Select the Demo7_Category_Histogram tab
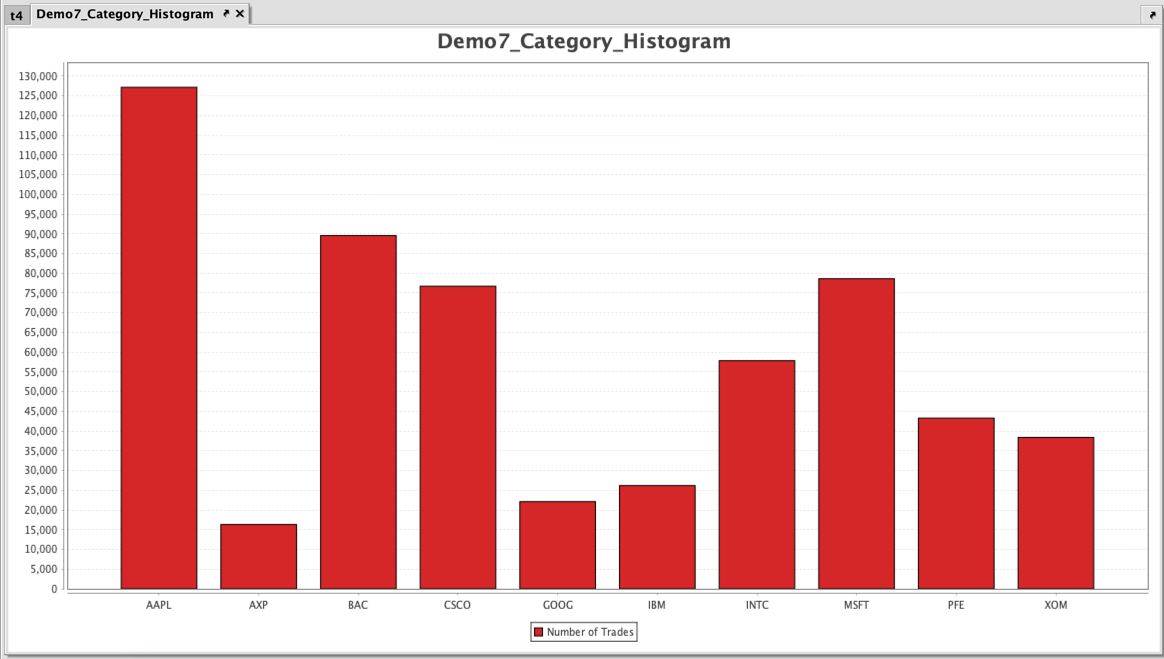The width and height of the screenshot is (1164, 659). click(125, 14)
